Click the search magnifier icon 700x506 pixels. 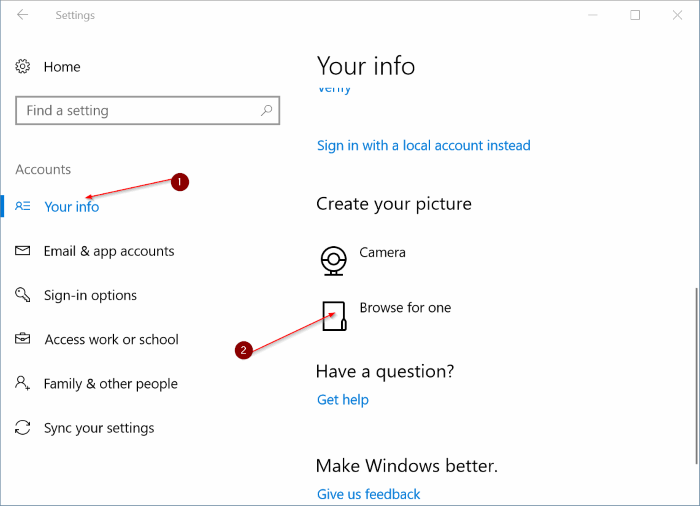(267, 110)
